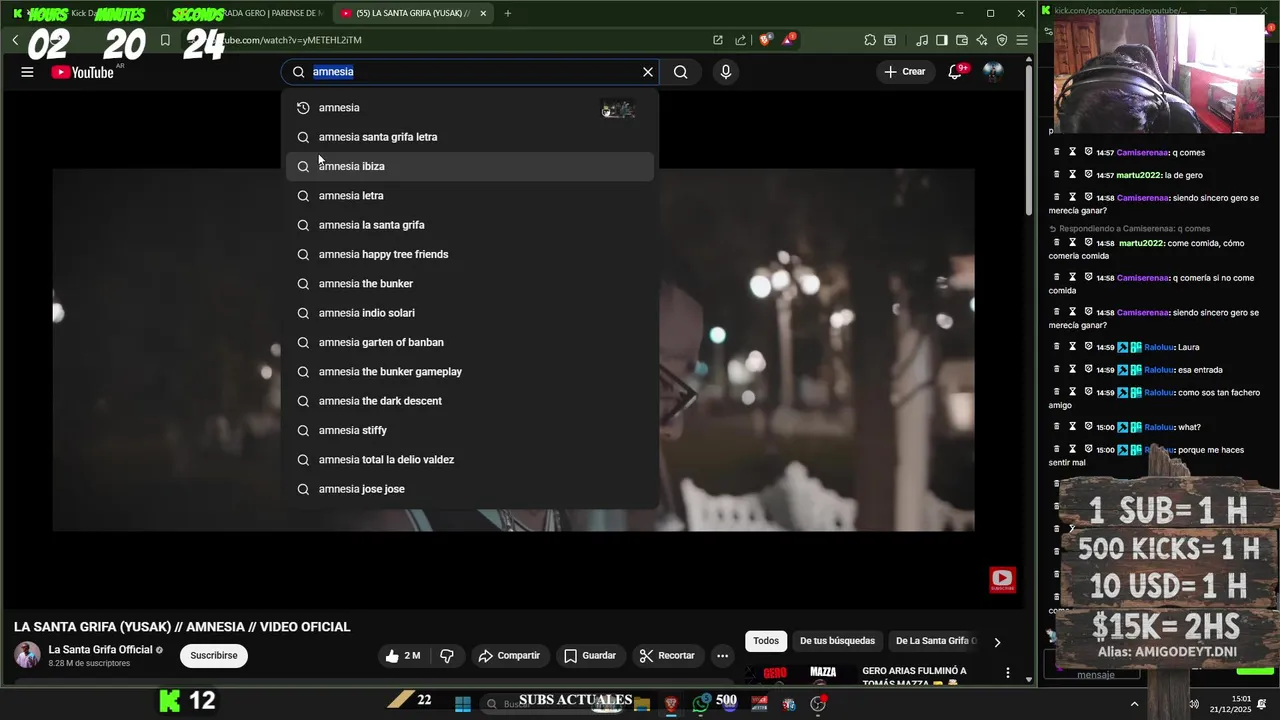Image resolution: width=1280 pixels, height=720 pixels.
Task: Select the 'De La Santa Grifa' chip
Action: (934, 641)
